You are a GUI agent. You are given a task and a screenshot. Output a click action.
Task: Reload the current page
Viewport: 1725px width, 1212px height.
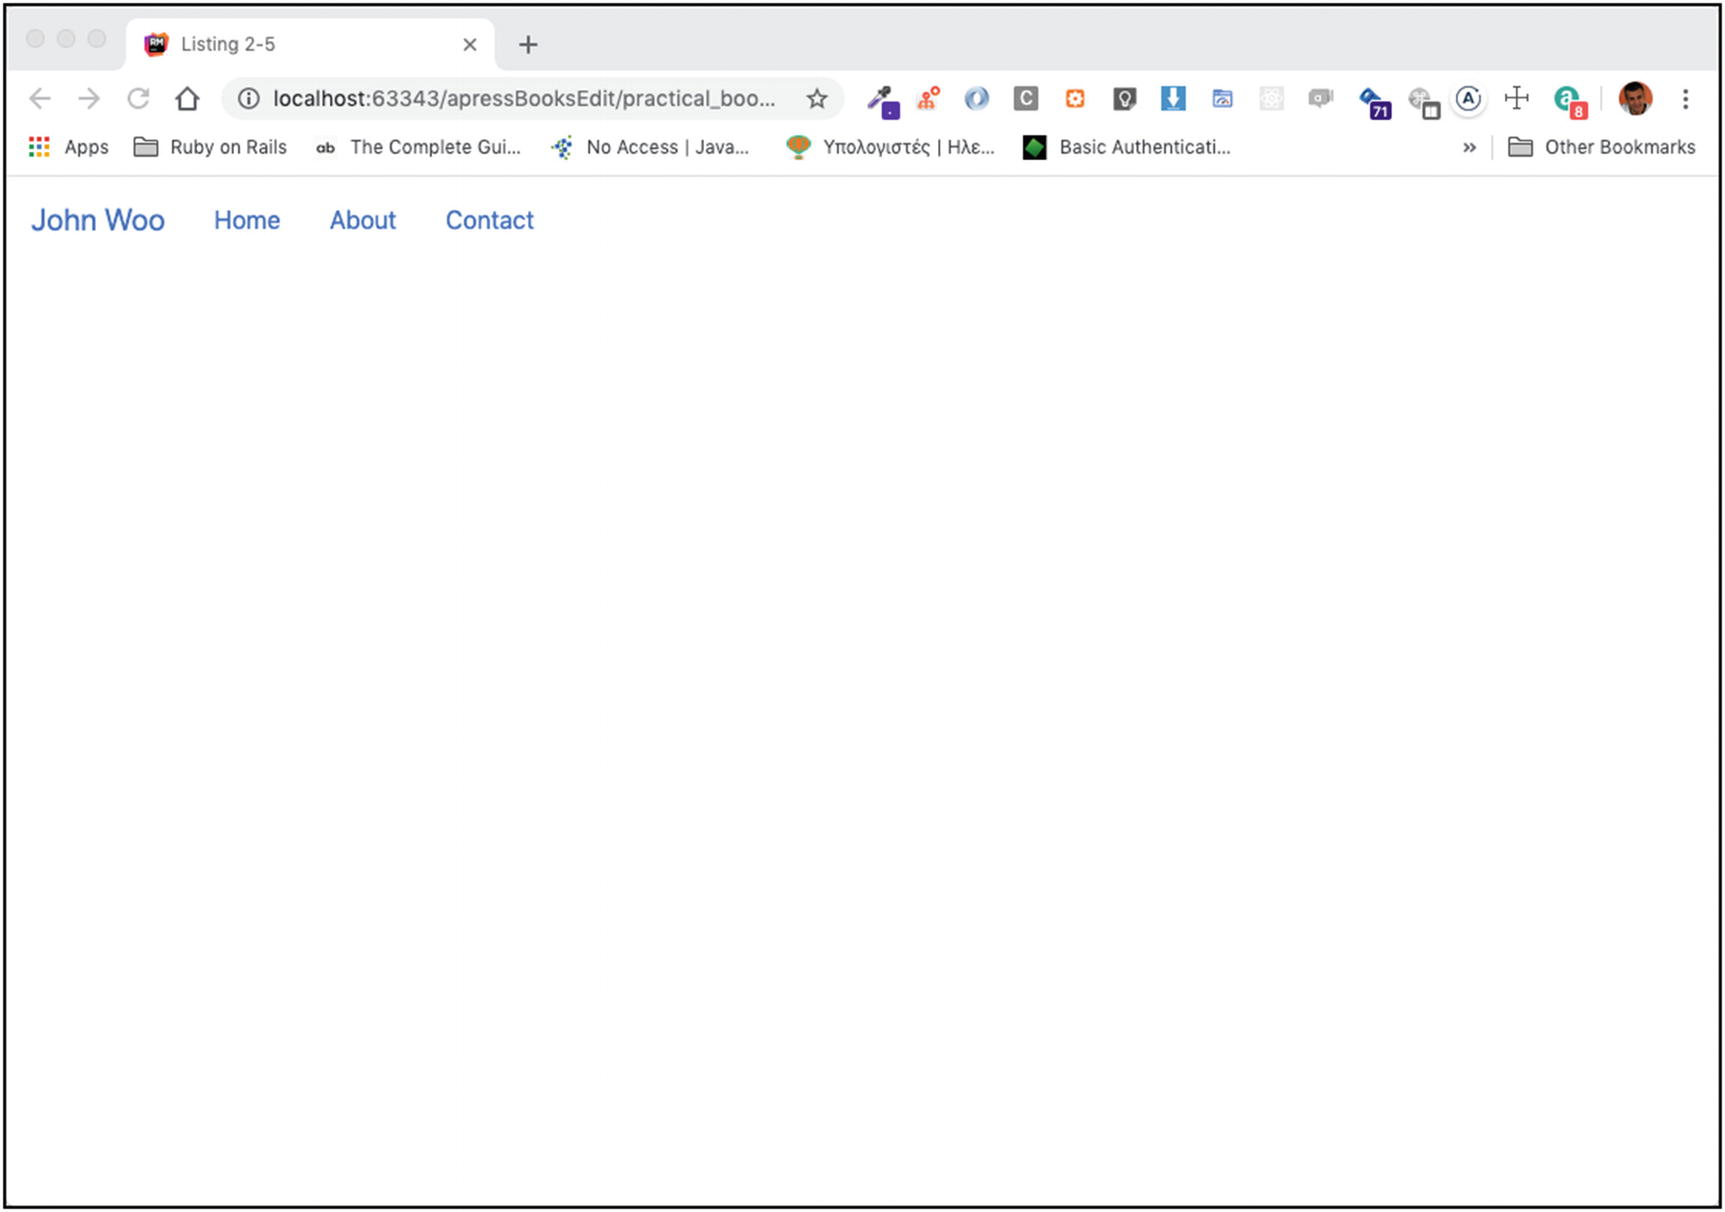pos(138,98)
